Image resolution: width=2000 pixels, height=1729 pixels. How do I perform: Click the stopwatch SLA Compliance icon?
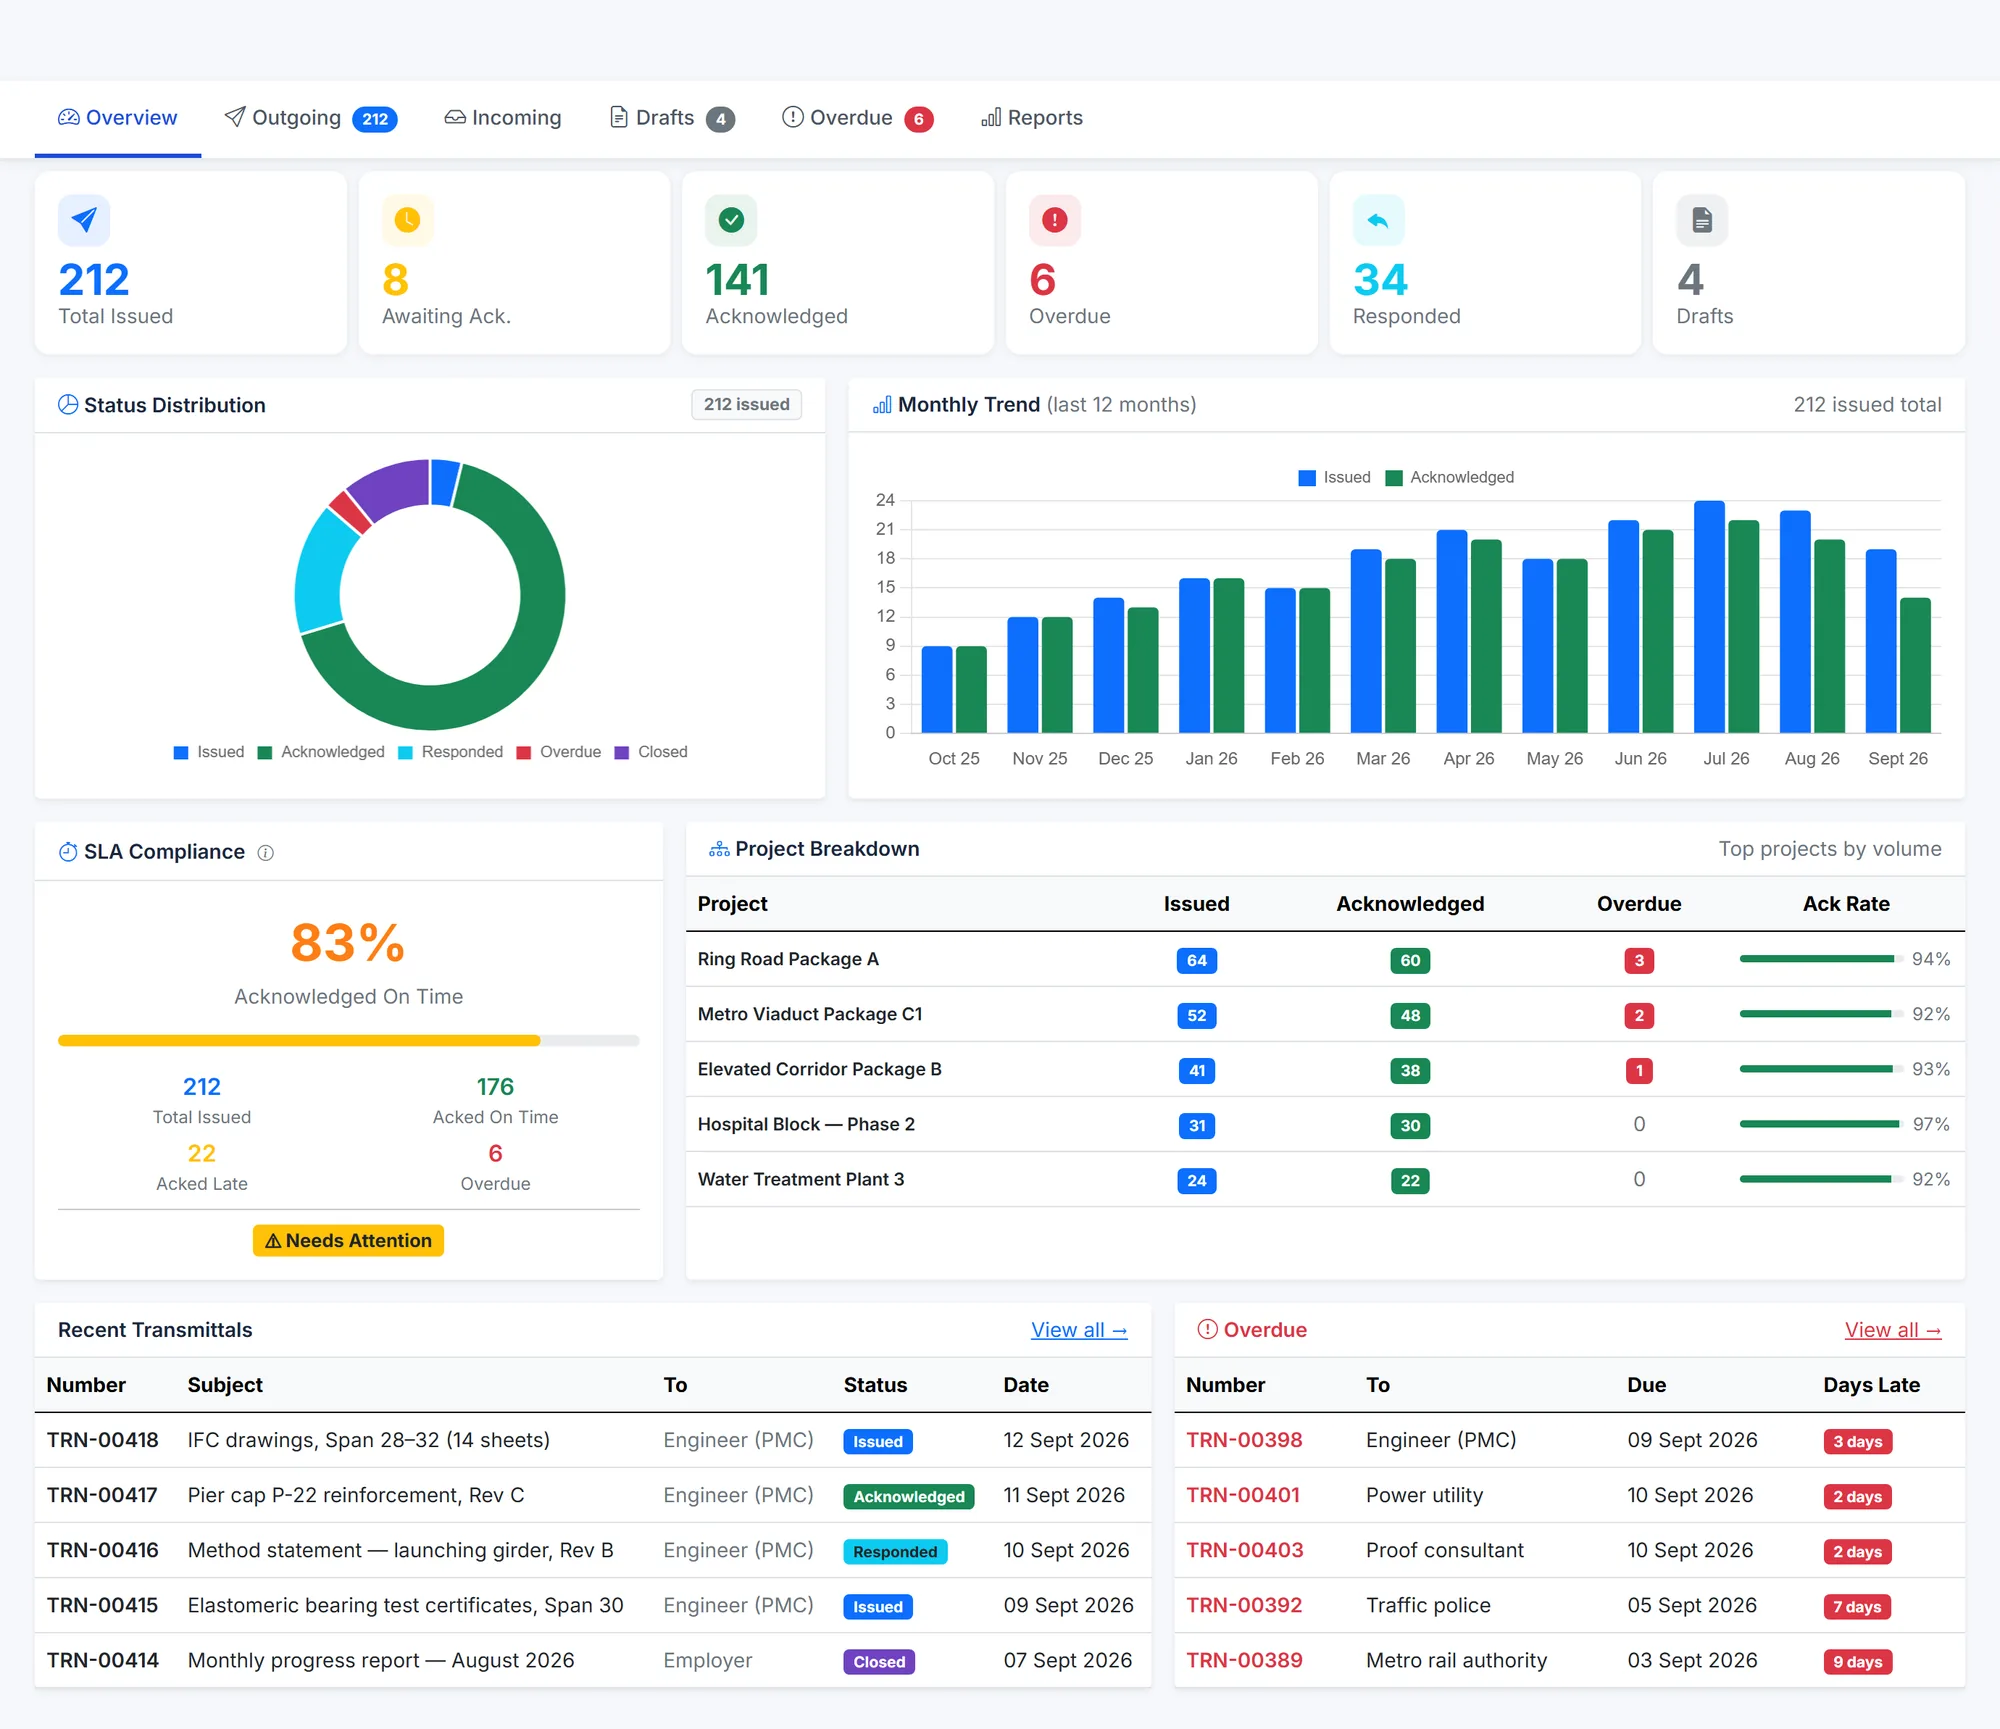[68, 852]
